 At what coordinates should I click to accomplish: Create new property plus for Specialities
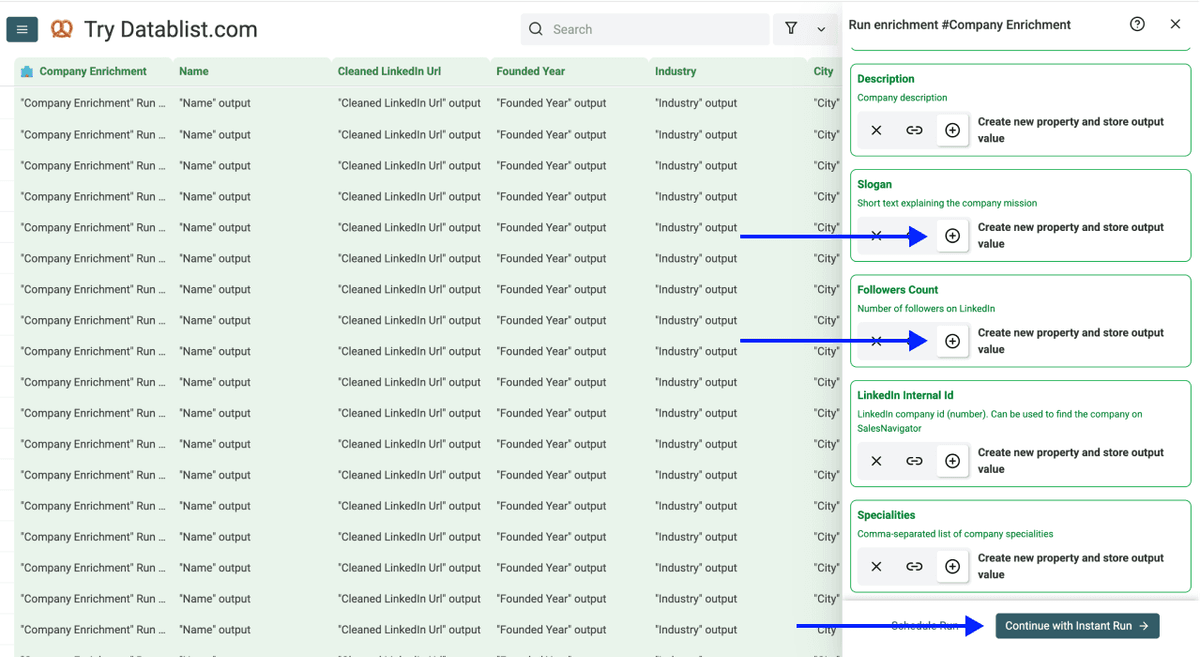pos(952,567)
